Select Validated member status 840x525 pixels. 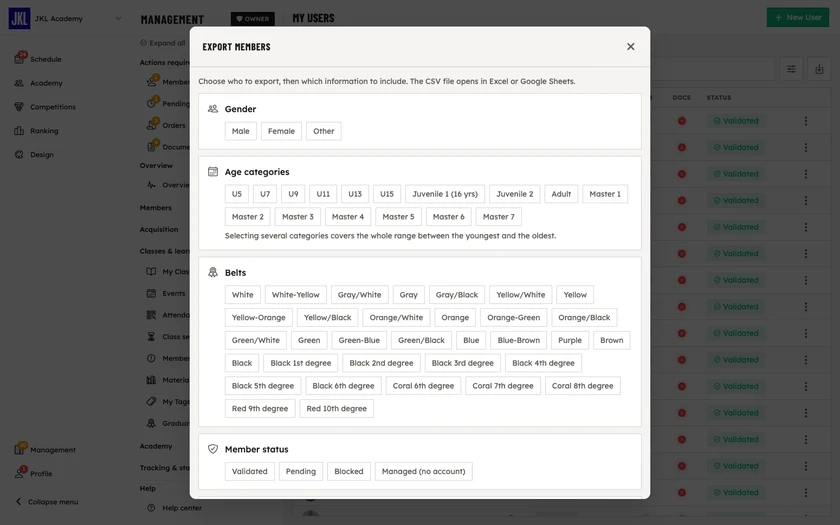point(250,471)
